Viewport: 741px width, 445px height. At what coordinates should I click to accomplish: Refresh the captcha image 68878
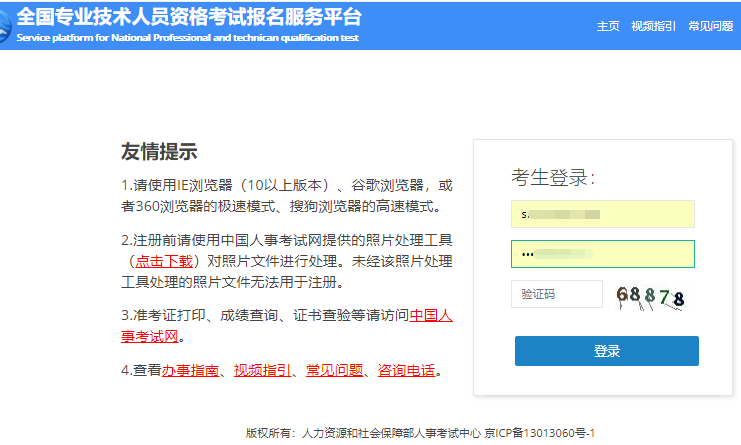[650, 296]
